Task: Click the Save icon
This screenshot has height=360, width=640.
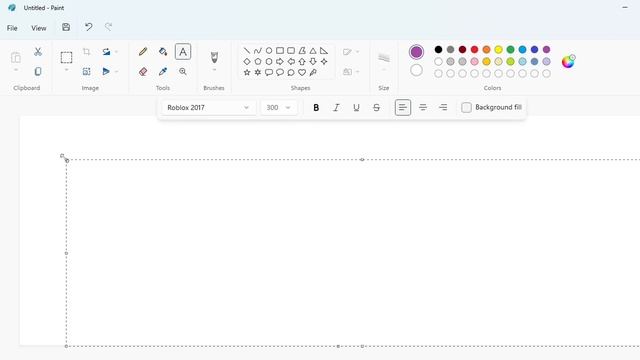Action: tap(66, 27)
